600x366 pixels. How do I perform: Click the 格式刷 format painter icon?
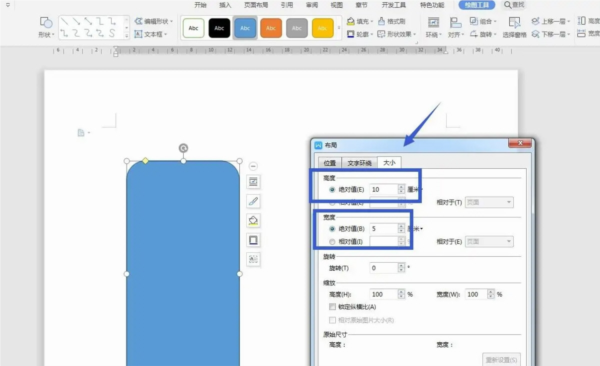click(x=382, y=21)
